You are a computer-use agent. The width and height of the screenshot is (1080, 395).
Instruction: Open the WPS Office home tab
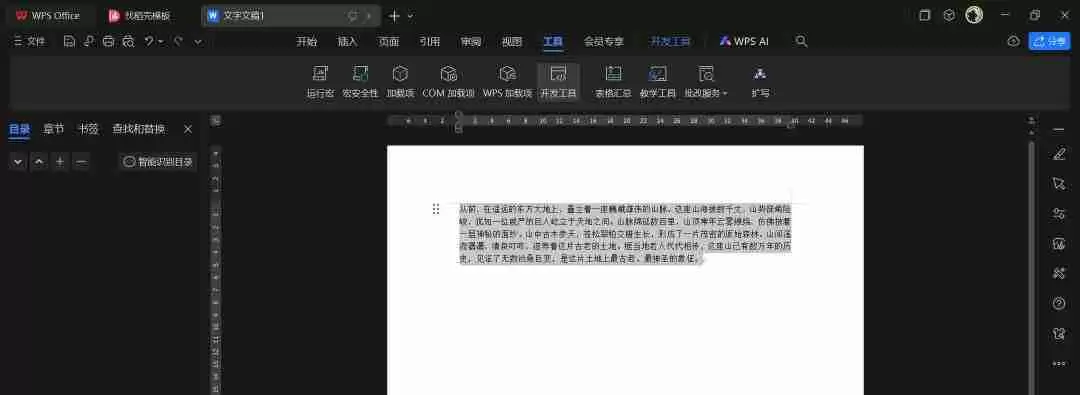[48, 15]
